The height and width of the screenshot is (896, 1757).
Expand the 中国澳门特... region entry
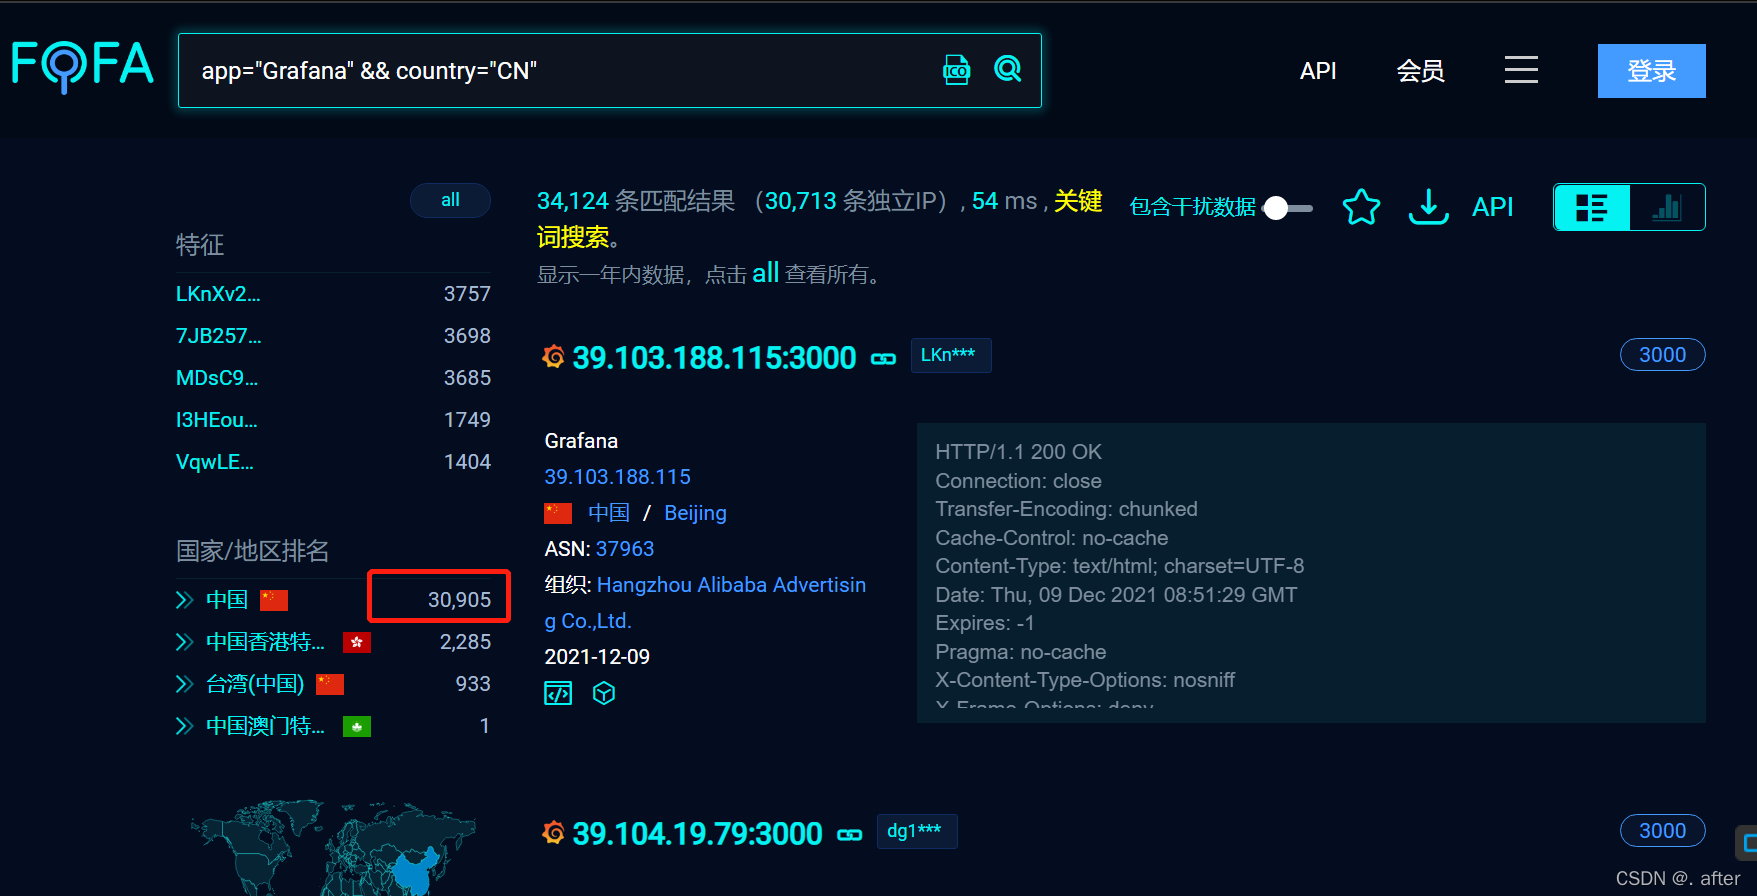point(184,726)
